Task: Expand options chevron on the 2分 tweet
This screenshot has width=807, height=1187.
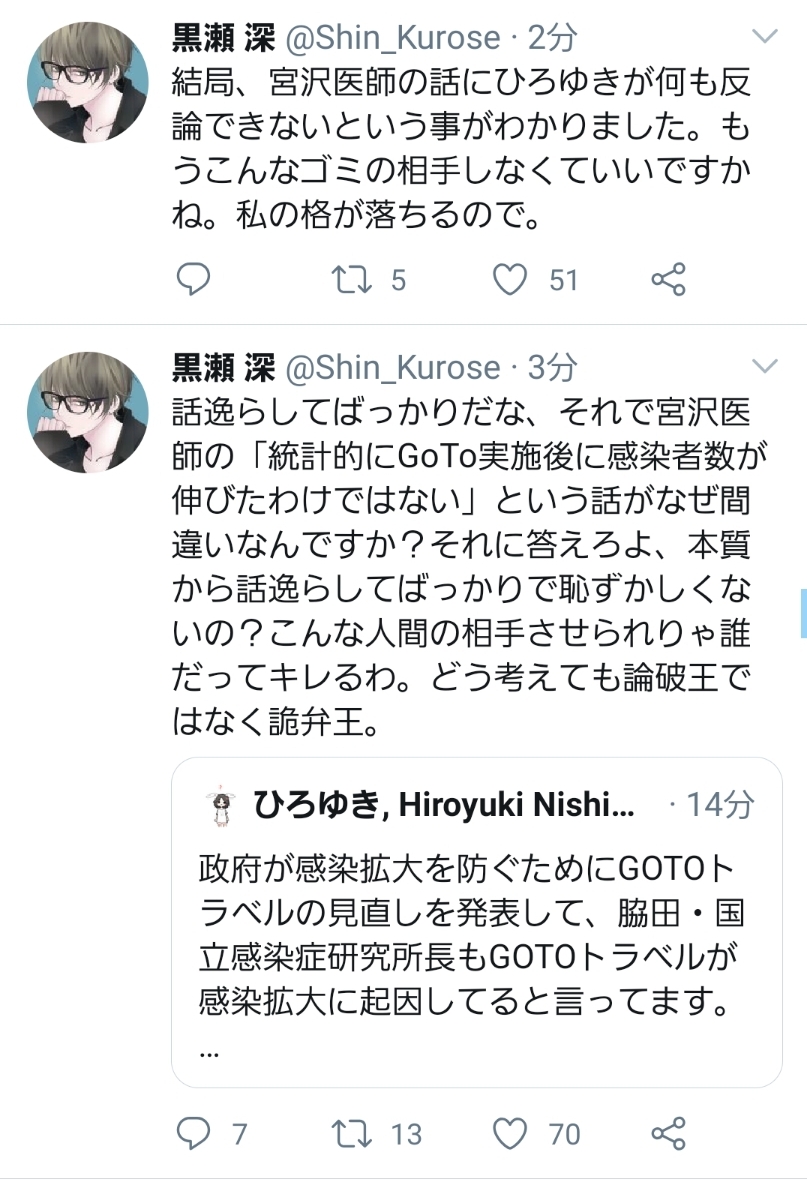Action: [765, 36]
